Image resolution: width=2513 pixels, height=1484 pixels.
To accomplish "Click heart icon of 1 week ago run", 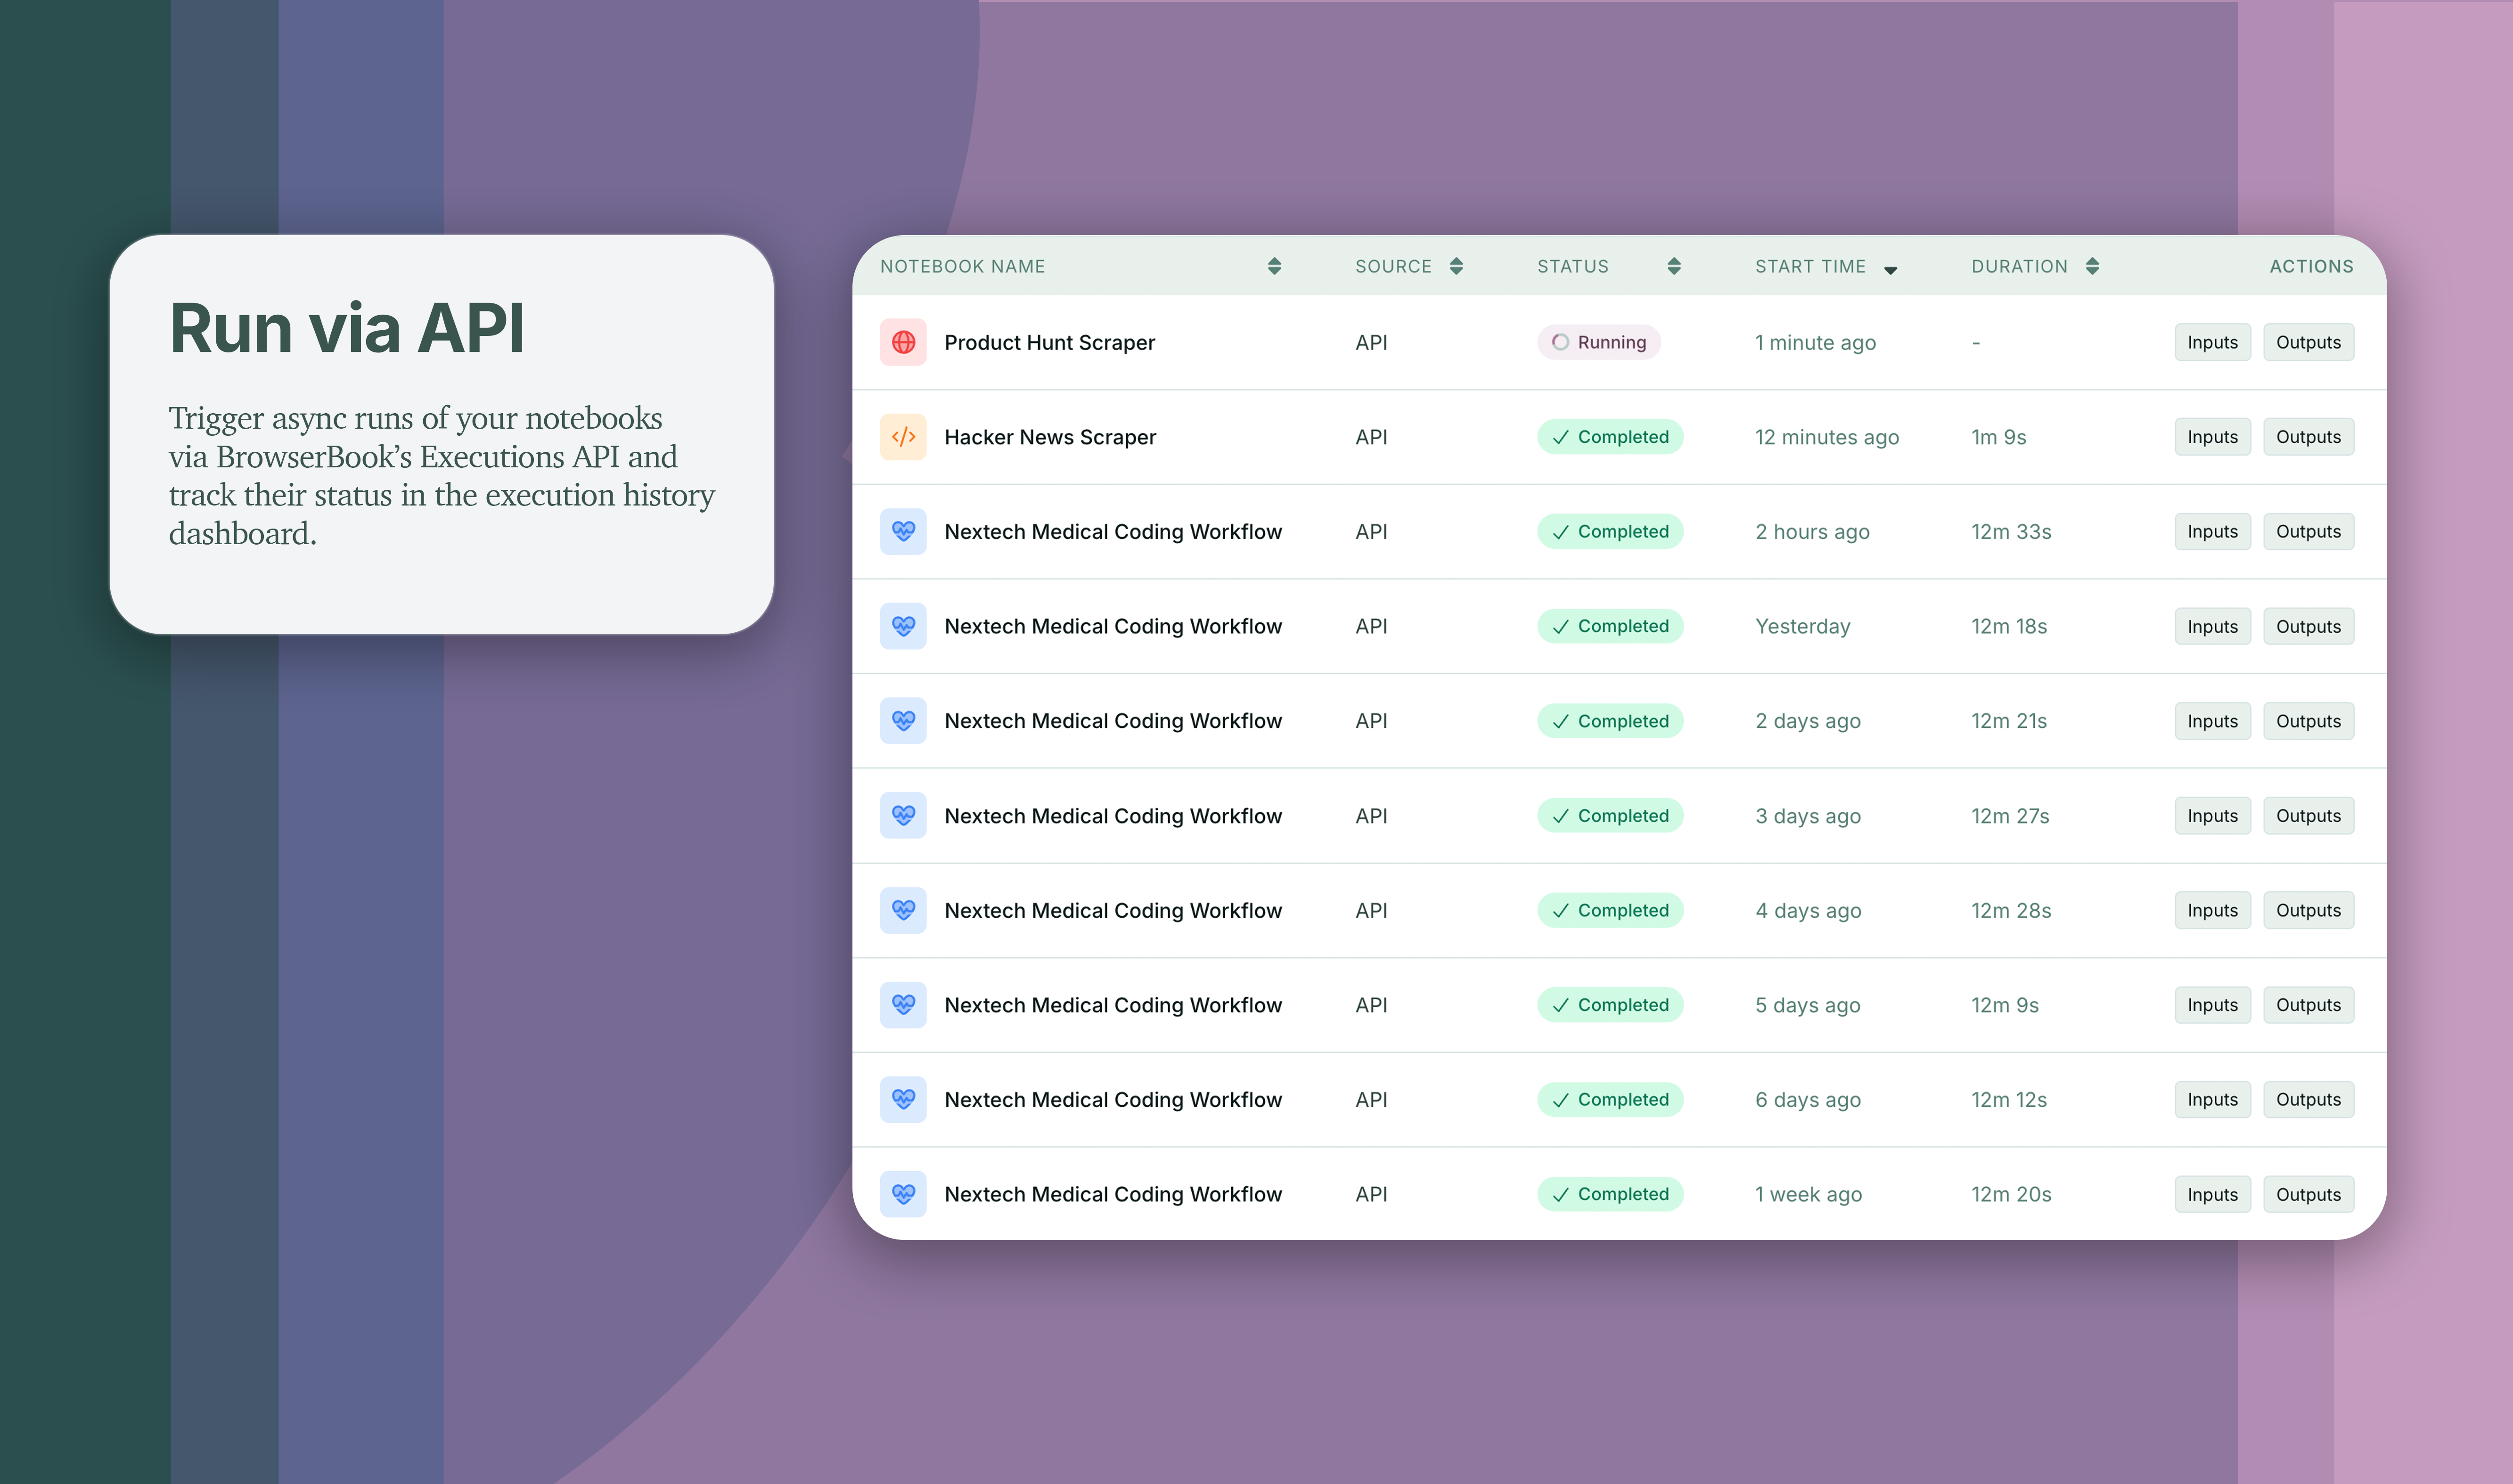I will pyautogui.click(x=903, y=1194).
